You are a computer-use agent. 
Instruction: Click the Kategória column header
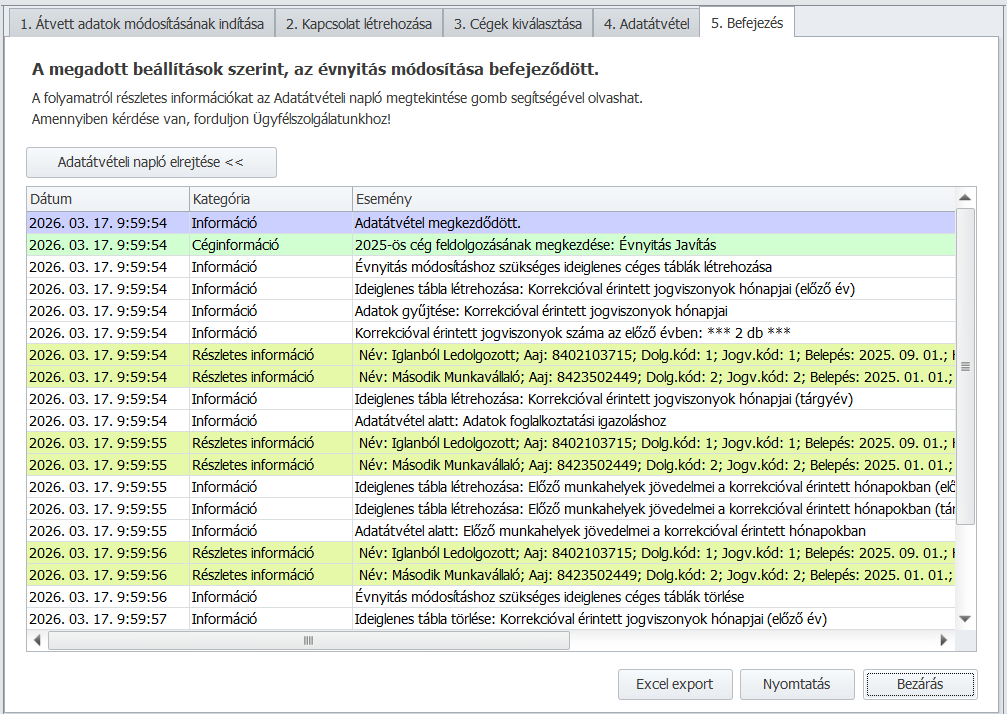point(271,199)
